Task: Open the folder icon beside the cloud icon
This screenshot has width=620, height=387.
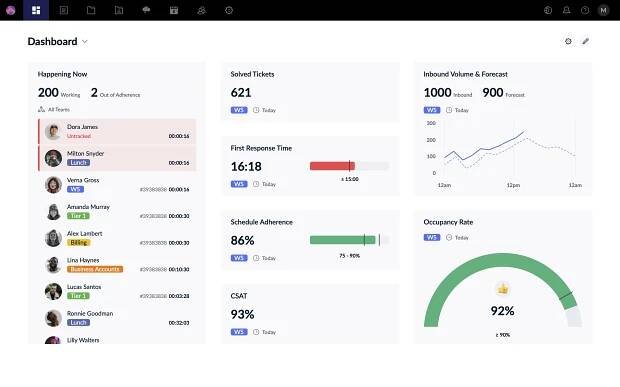Action: [x=119, y=10]
